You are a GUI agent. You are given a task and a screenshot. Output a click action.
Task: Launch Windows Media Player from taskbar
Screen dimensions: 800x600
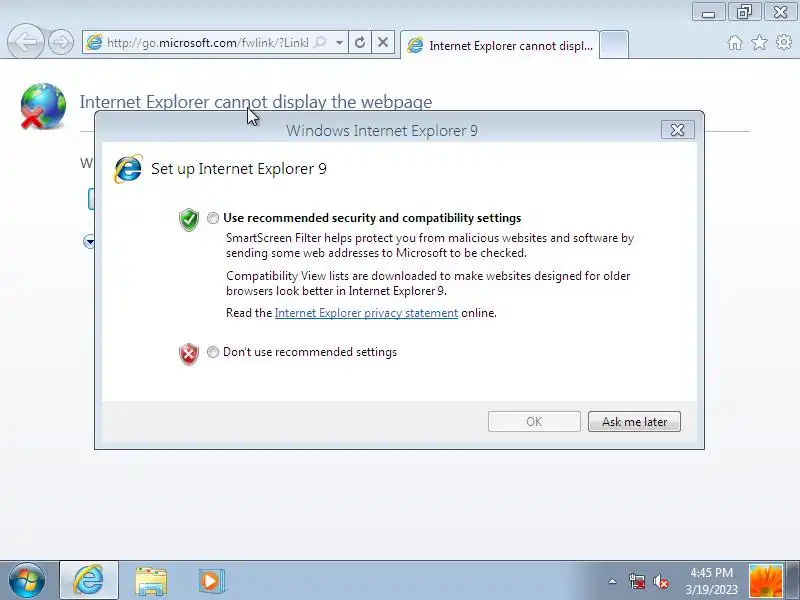point(211,581)
